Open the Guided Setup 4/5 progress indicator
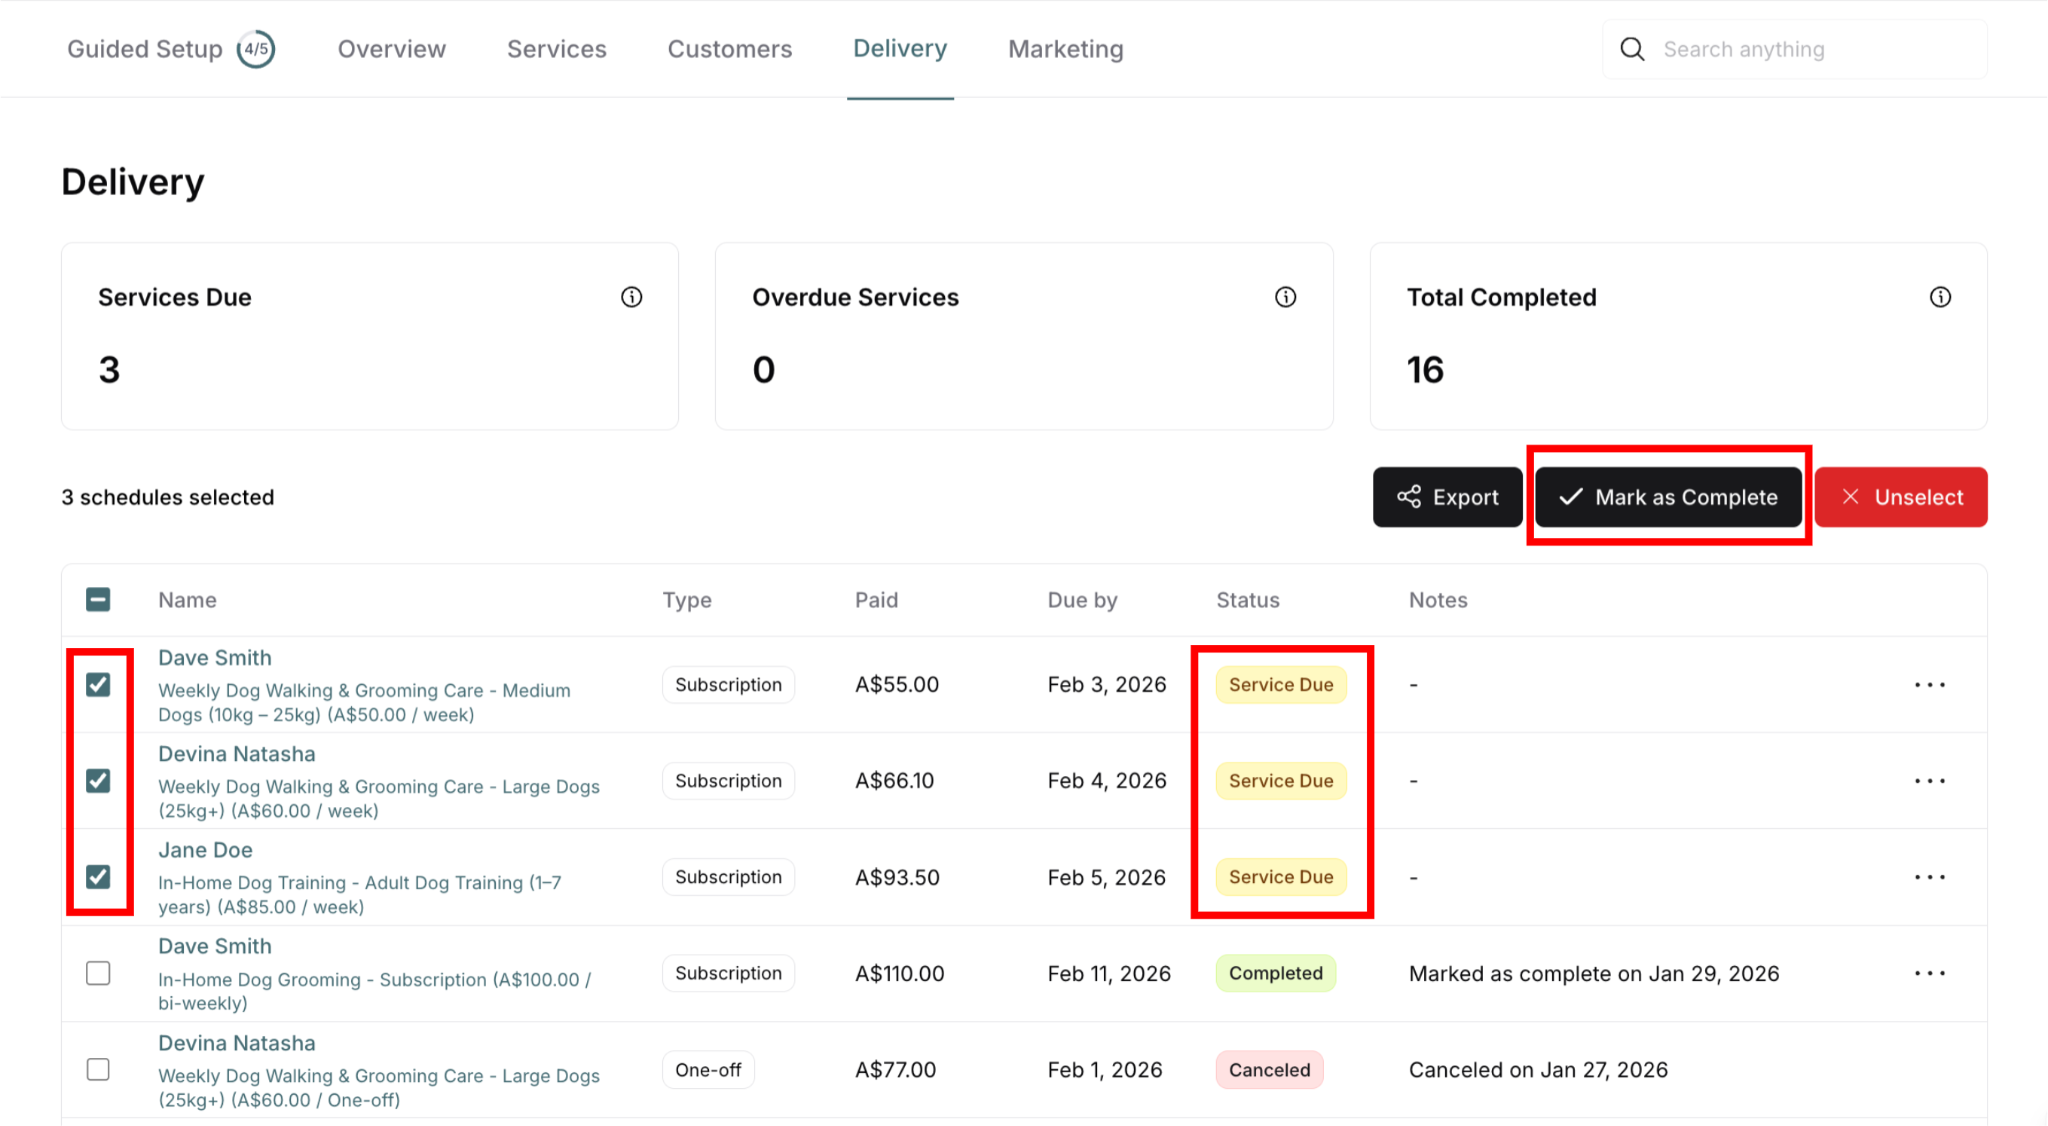Viewport: 2048px width, 1126px height. point(256,49)
